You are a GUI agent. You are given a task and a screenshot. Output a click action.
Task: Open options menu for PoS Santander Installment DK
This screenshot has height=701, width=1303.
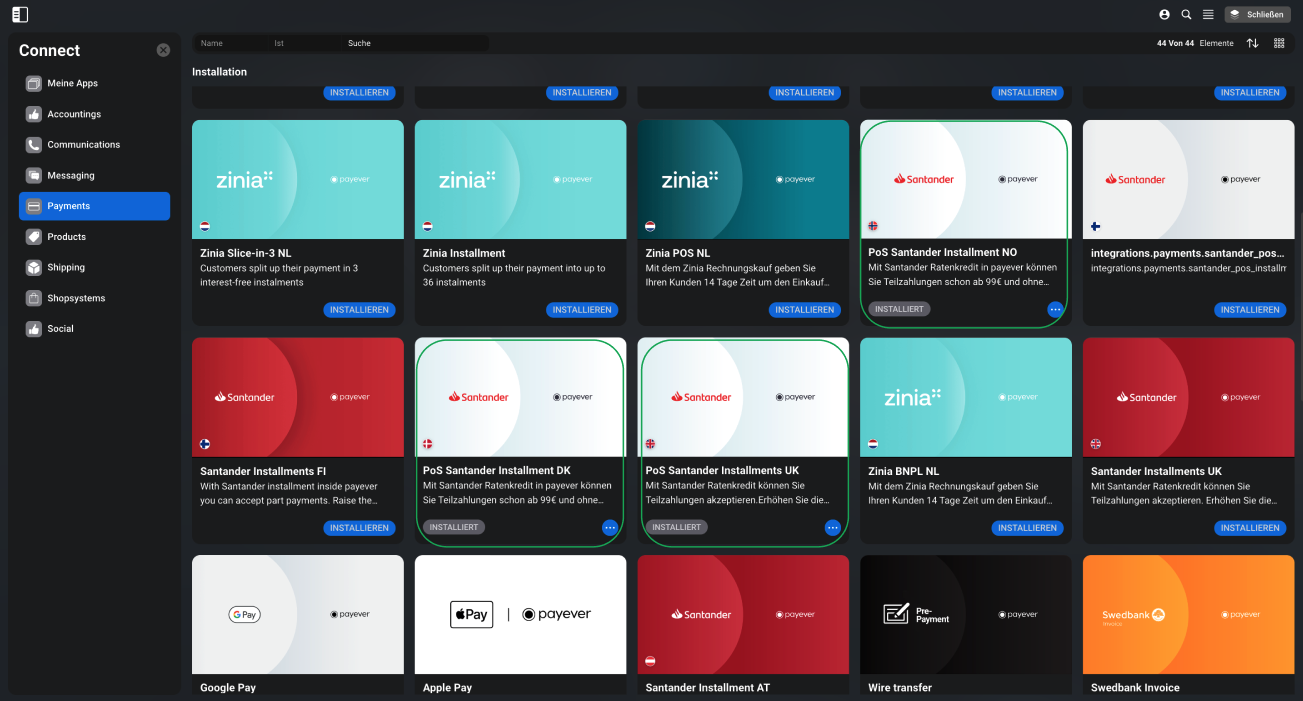(610, 528)
